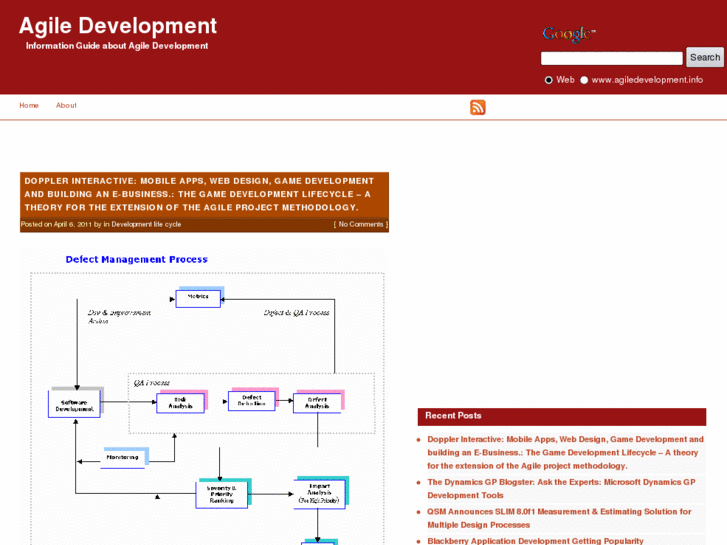Open recent post QSM Announces SLIM 8.0f1
Viewport: 727px width, 545px height.
(559, 518)
